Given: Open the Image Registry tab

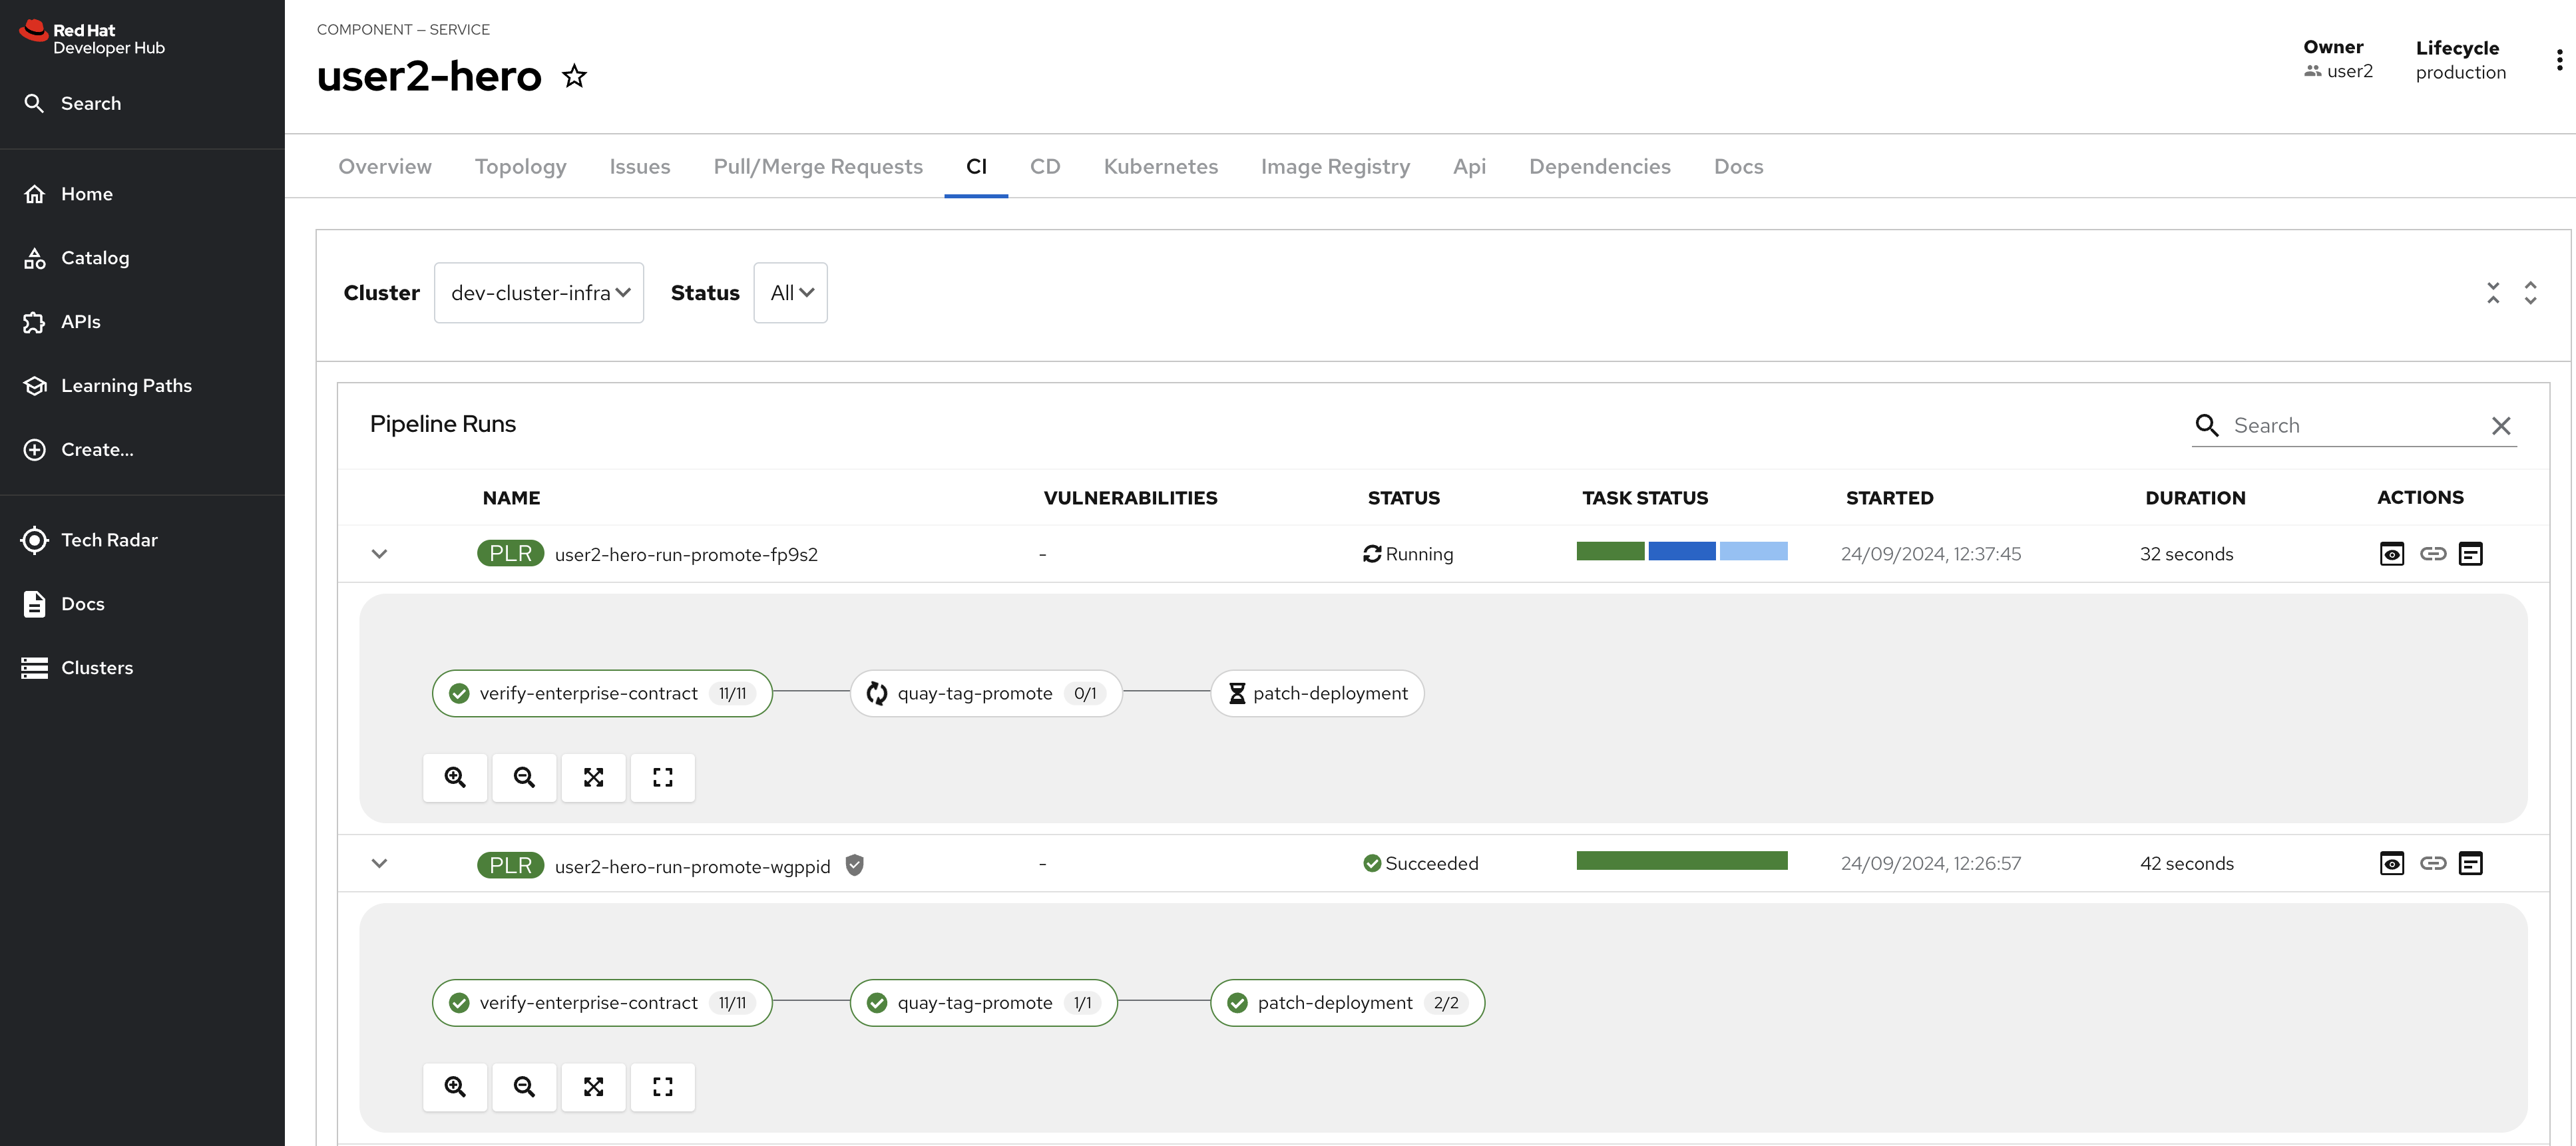Looking at the screenshot, I should point(1335,167).
